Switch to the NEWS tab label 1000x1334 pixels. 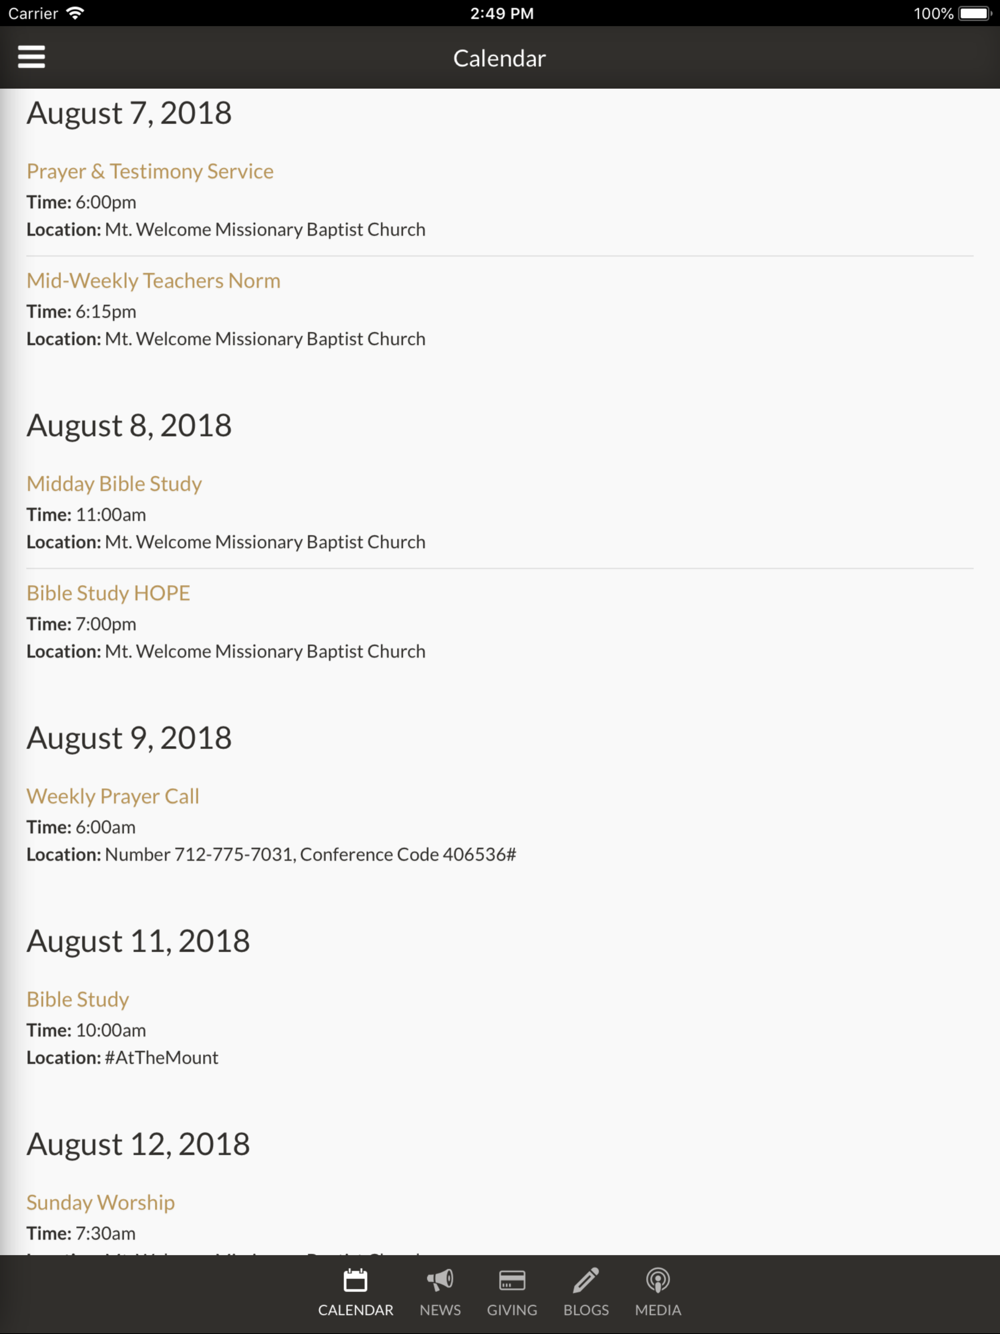(x=440, y=1310)
